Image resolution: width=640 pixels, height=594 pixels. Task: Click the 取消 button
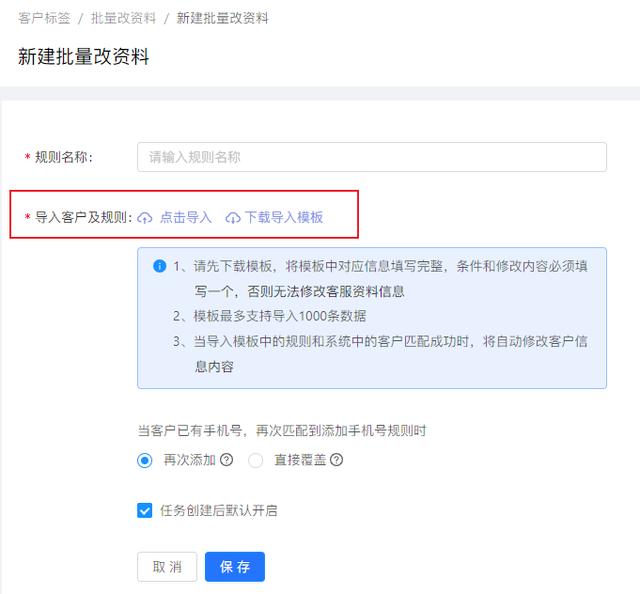click(x=167, y=567)
